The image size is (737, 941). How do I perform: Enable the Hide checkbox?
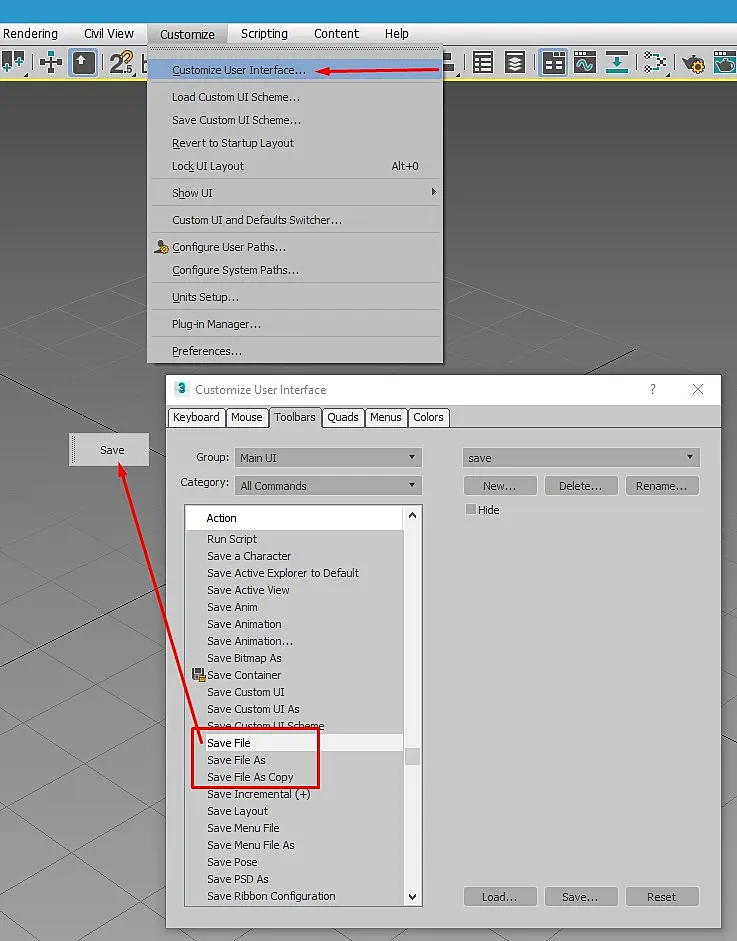point(471,510)
